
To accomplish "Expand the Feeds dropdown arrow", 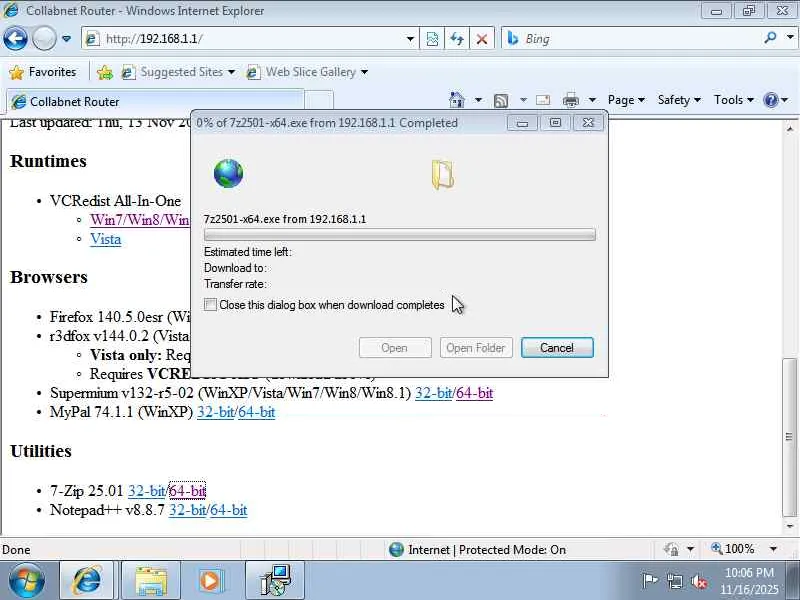I will 523,100.
